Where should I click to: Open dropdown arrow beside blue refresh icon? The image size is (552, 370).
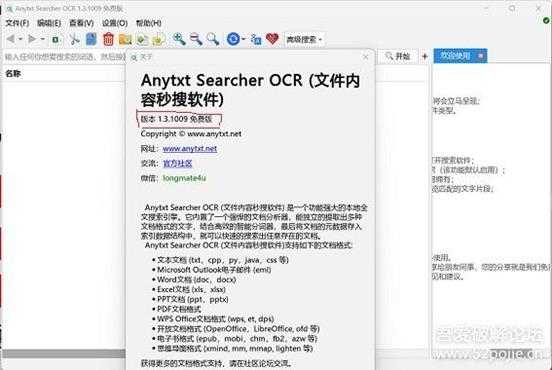244,39
